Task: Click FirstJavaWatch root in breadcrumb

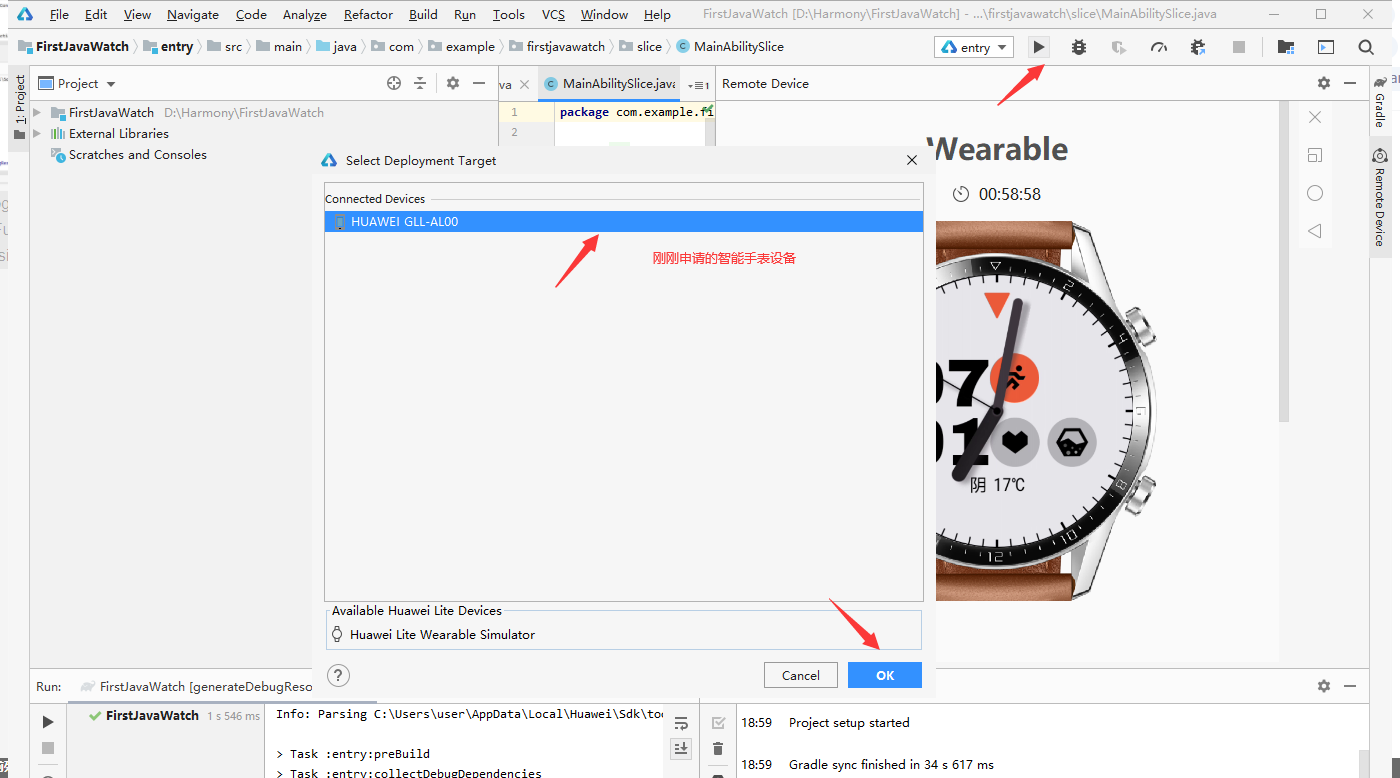Action: click(74, 47)
